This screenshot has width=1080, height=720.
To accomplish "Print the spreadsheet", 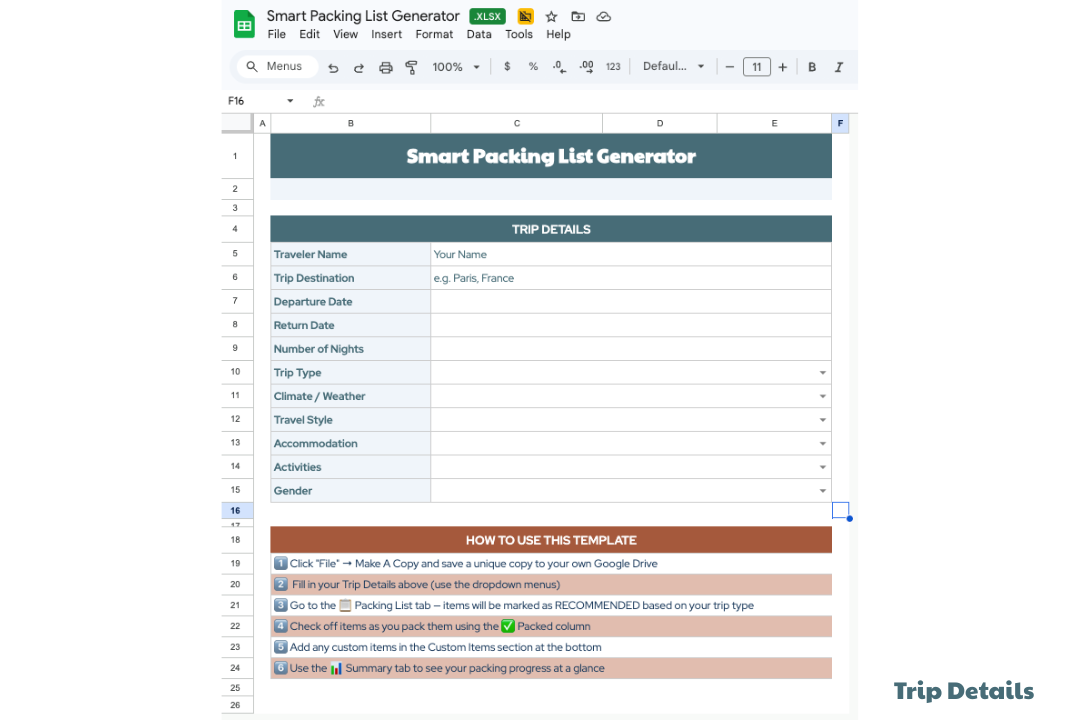I will 386,67.
